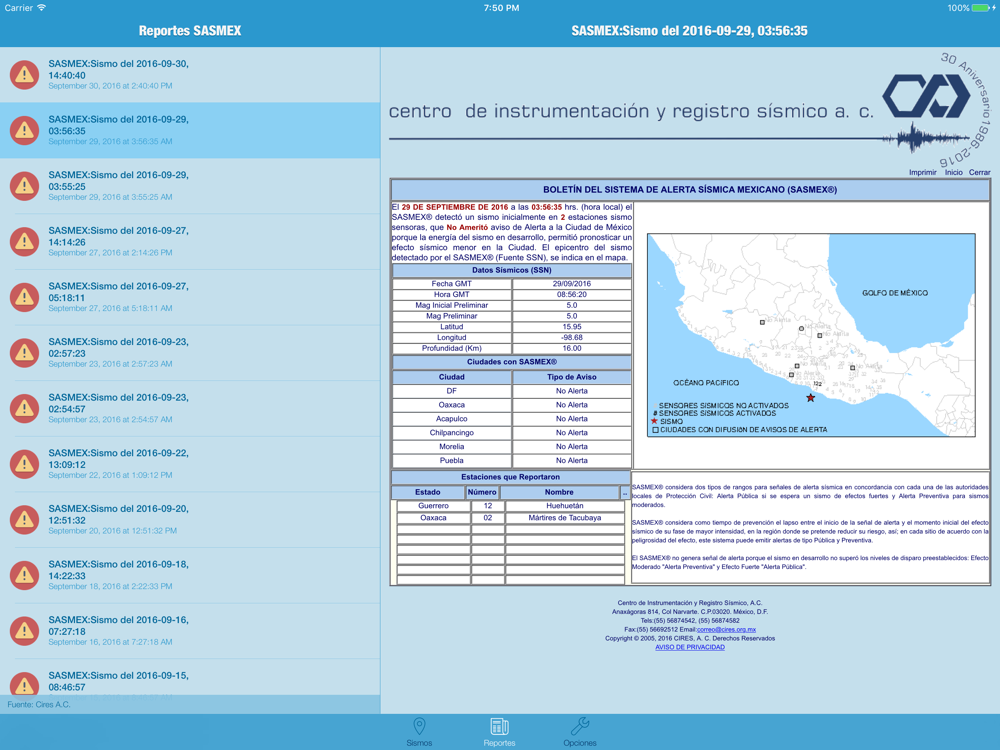Click the Guerrero state cell
1000x750 pixels.
pos(434,506)
